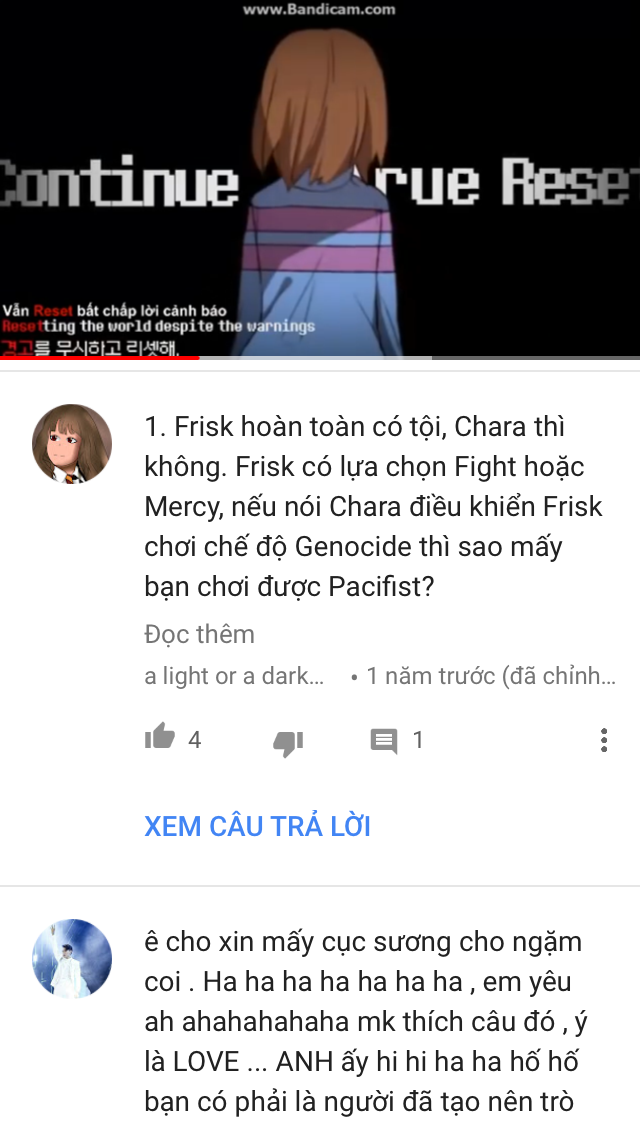
Task: Seek to the gray buffered section of timeline
Action: point(315,357)
